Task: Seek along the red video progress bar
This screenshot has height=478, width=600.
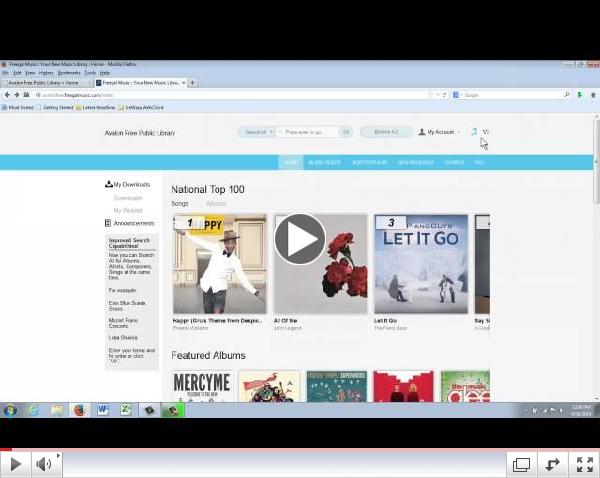Action: click(300, 449)
